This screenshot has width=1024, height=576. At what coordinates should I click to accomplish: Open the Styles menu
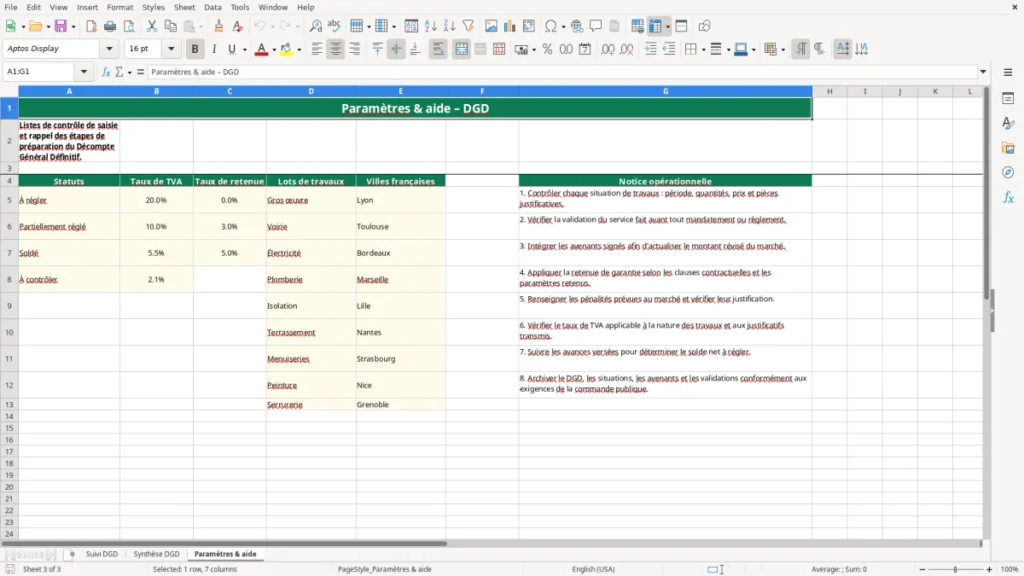153,7
